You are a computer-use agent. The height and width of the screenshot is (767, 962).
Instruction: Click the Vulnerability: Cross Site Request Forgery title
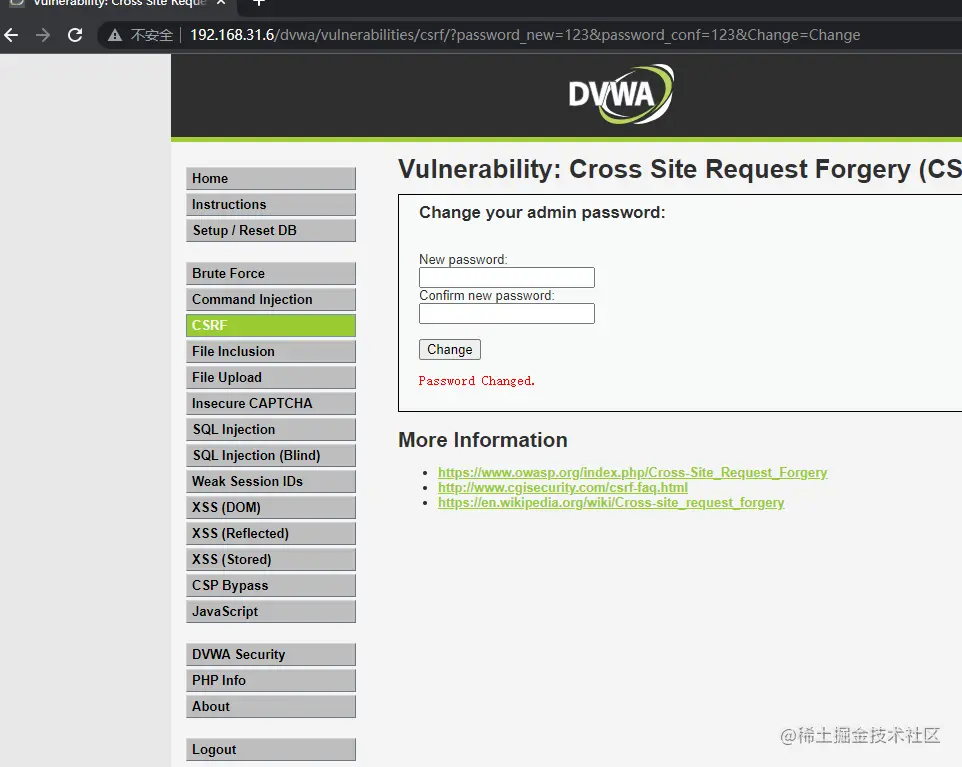pos(680,169)
